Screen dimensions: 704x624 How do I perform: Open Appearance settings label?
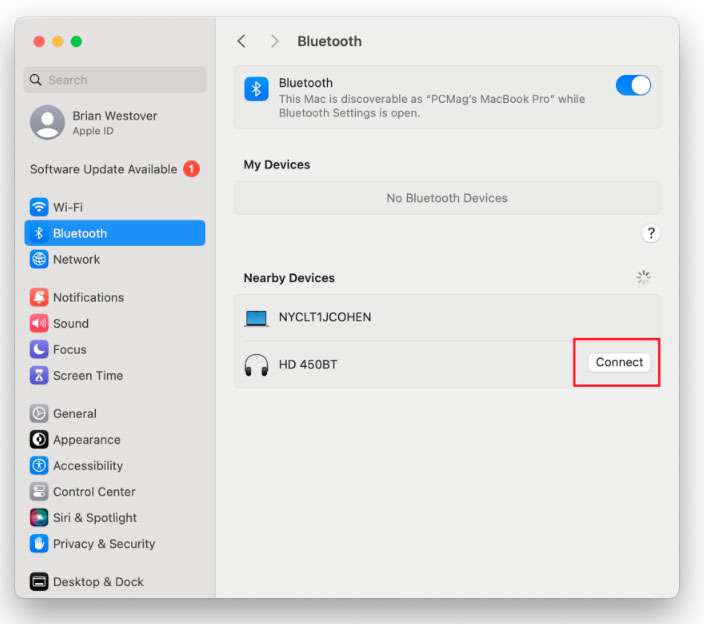(x=87, y=439)
